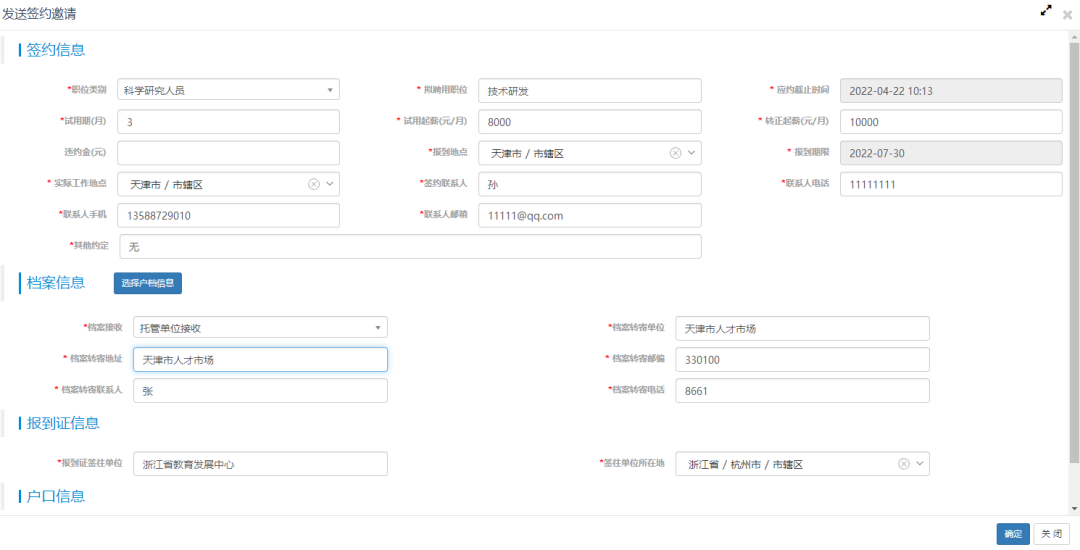Click the 试用期(月) input box
The image size is (1080, 550).
[x=228, y=122]
